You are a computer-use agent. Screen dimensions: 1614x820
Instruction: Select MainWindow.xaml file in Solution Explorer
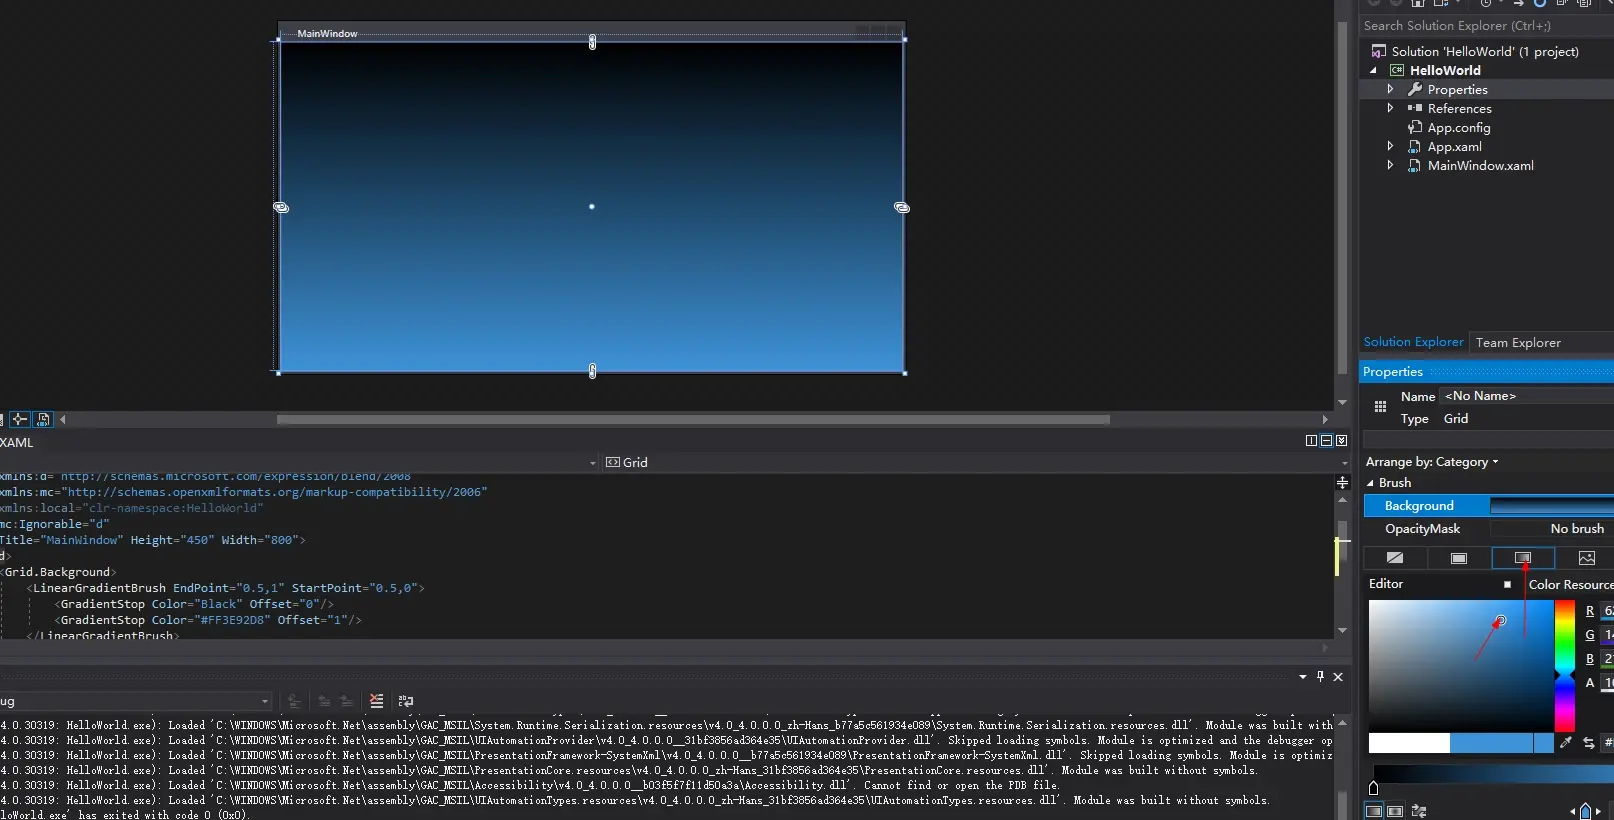[1480, 166]
